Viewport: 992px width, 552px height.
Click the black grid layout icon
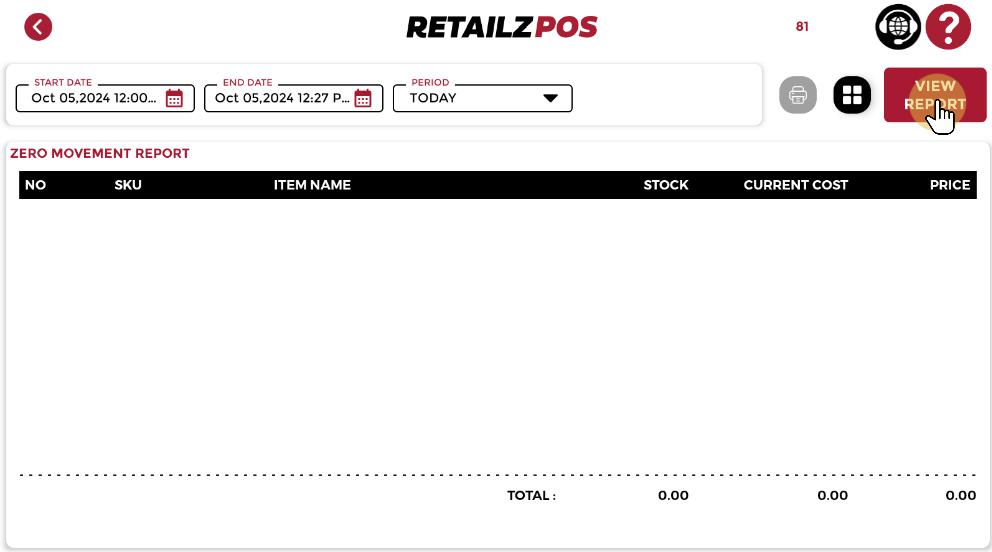tap(852, 95)
